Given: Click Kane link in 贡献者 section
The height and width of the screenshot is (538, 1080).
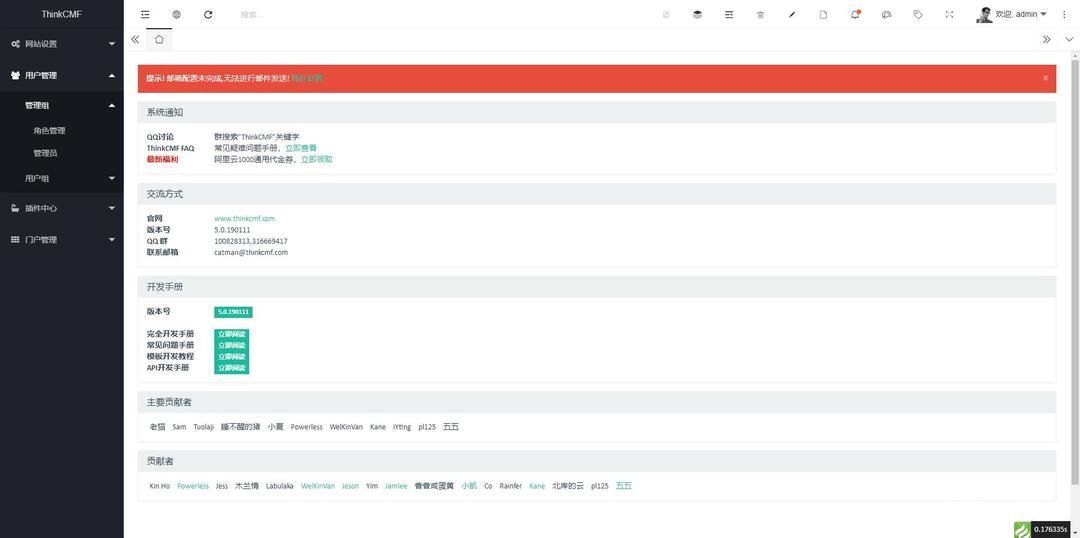Looking at the screenshot, I should (537, 486).
